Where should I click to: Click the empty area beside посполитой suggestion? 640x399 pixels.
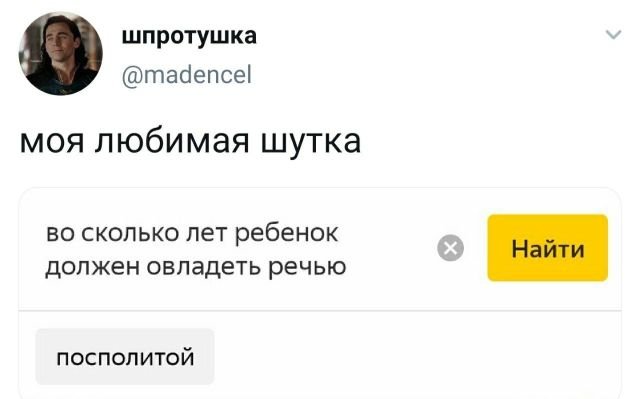pos(416,357)
